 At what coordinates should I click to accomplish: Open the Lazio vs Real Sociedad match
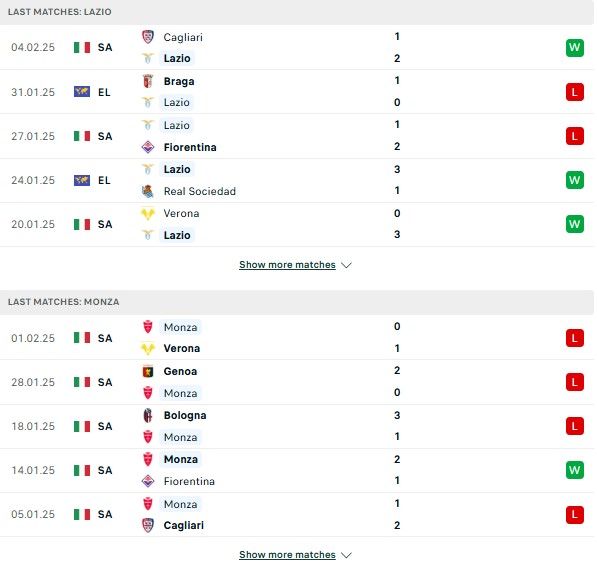297,181
